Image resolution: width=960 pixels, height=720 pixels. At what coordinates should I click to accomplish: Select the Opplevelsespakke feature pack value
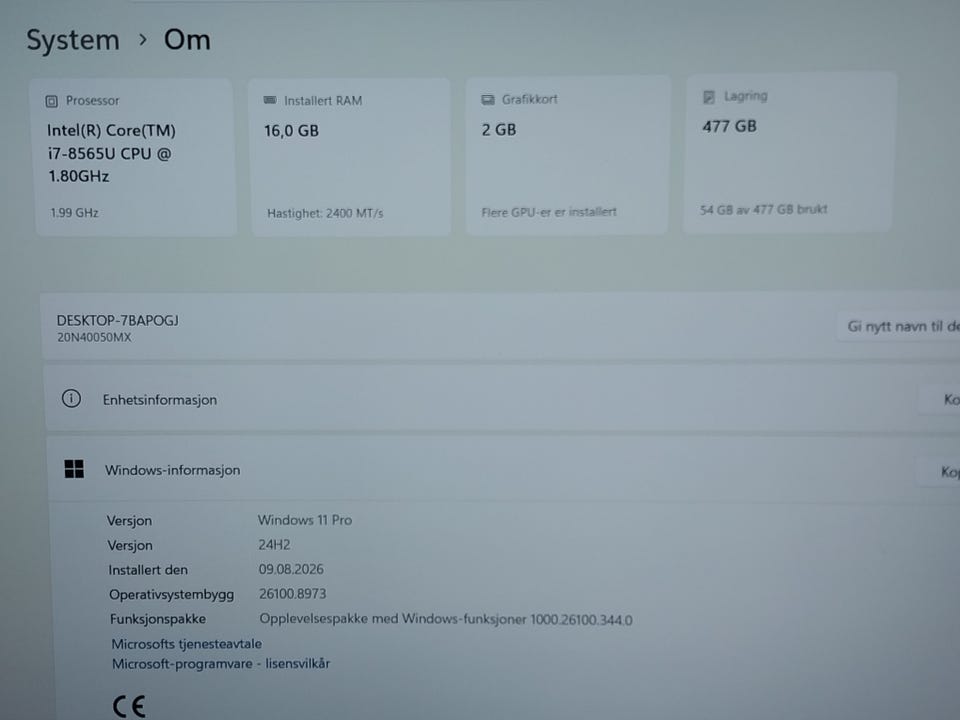446,619
